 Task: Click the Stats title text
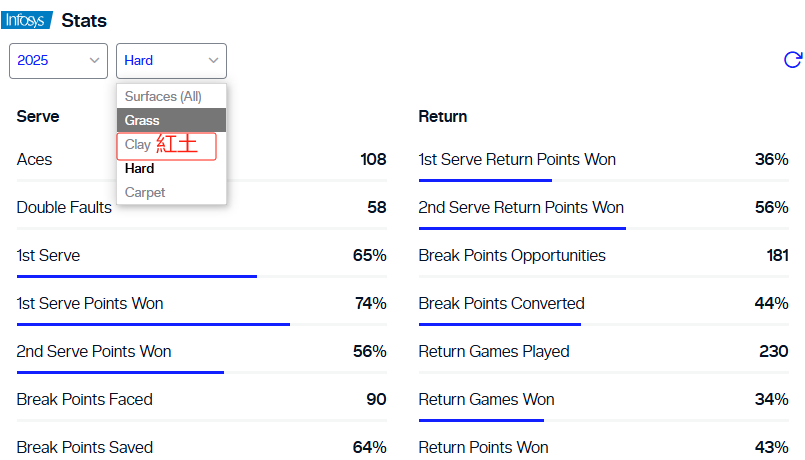[84, 21]
